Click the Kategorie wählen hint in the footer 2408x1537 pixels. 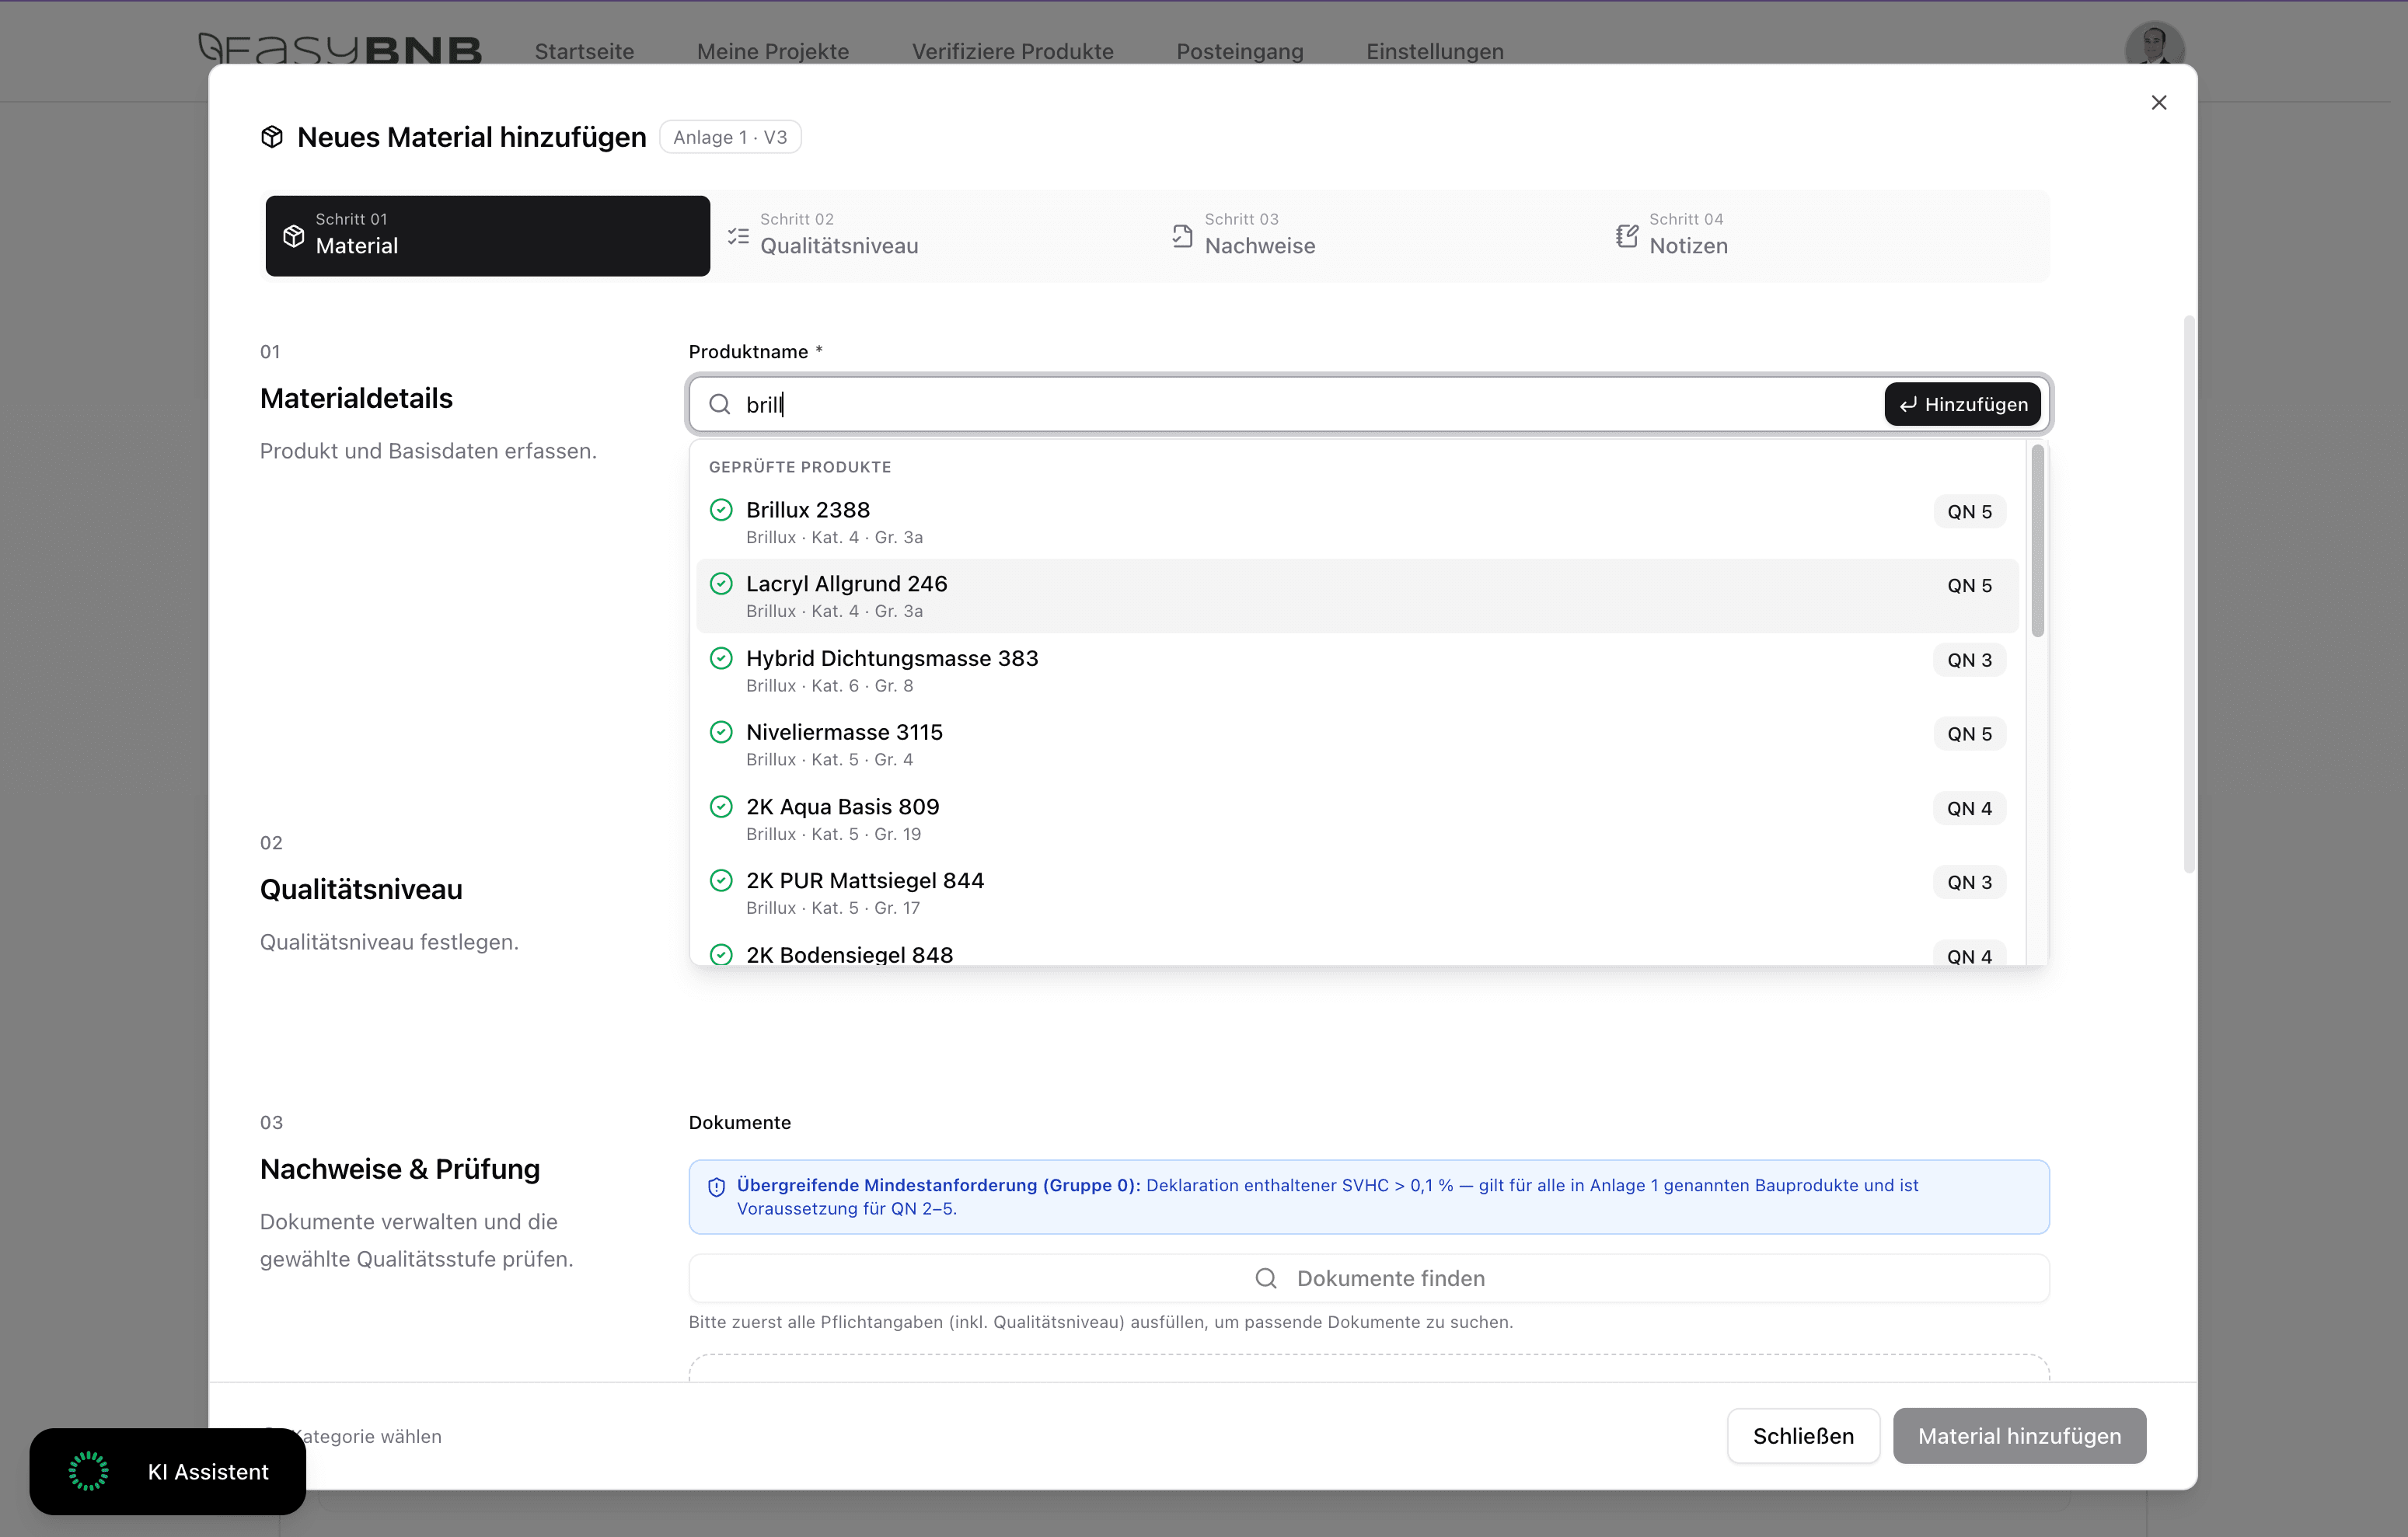[x=367, y=1436]
